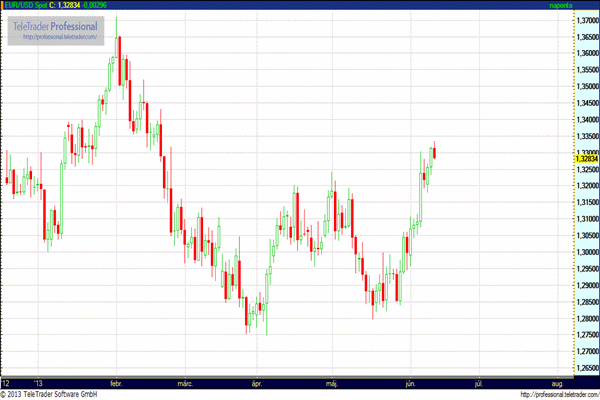Click the EUR/USD Spot symbol label
This screenshot has height=400, width=600.
(28, 6)
